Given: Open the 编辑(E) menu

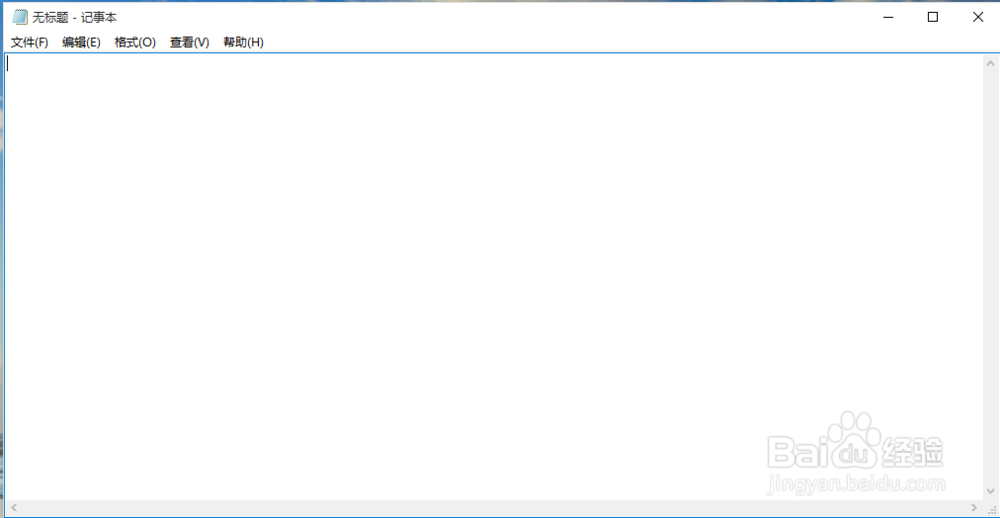Looking at the screenshot, I should [x=82, y=43].
